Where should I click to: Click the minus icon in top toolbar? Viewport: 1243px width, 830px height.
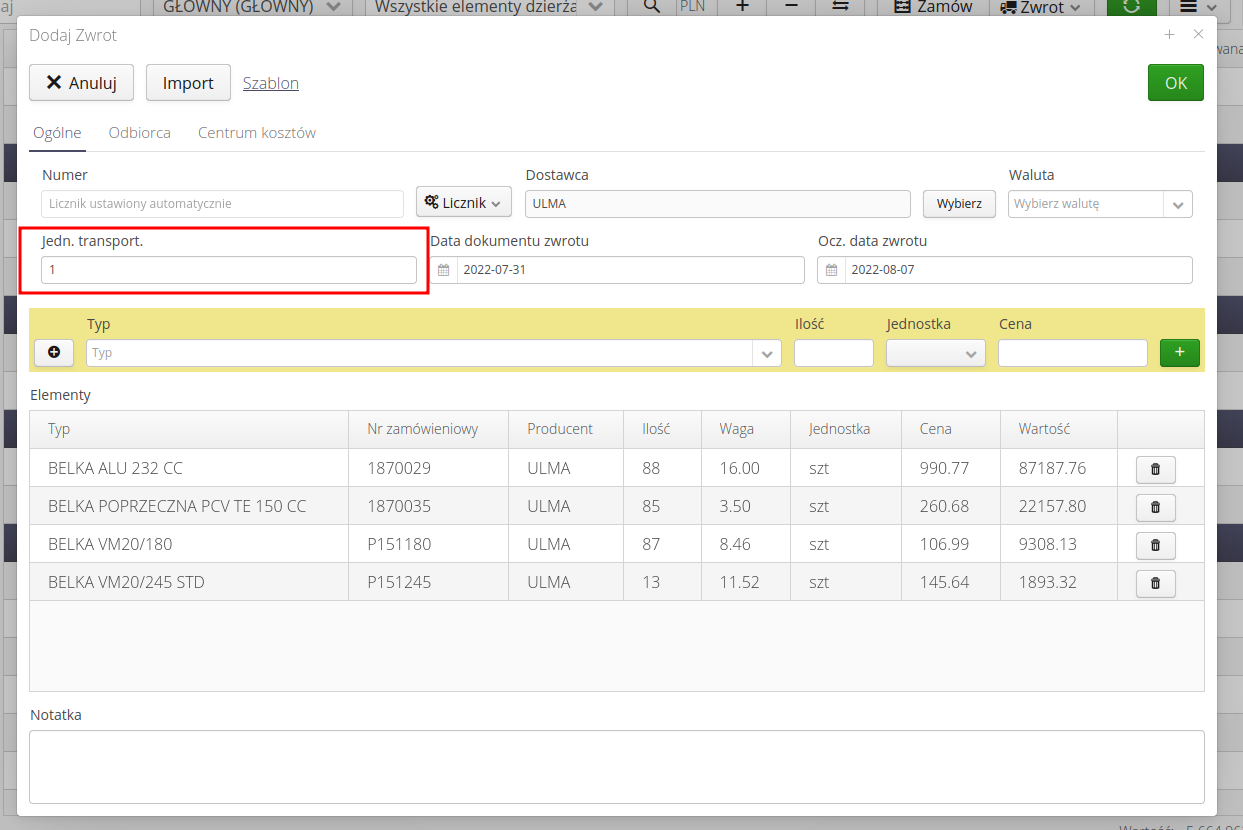(790, 7)
